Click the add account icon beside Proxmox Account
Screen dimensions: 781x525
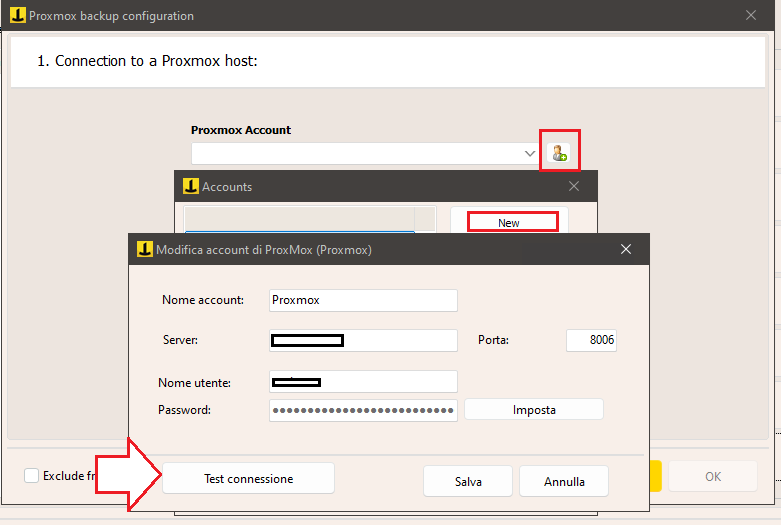point(559,153)
